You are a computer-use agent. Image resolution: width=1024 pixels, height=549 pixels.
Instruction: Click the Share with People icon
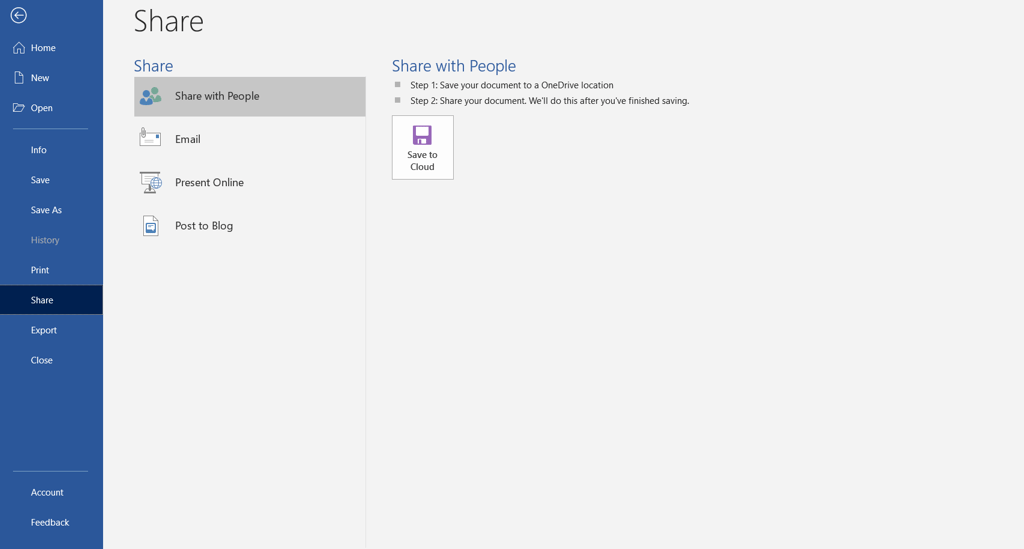tap(151, 96)
